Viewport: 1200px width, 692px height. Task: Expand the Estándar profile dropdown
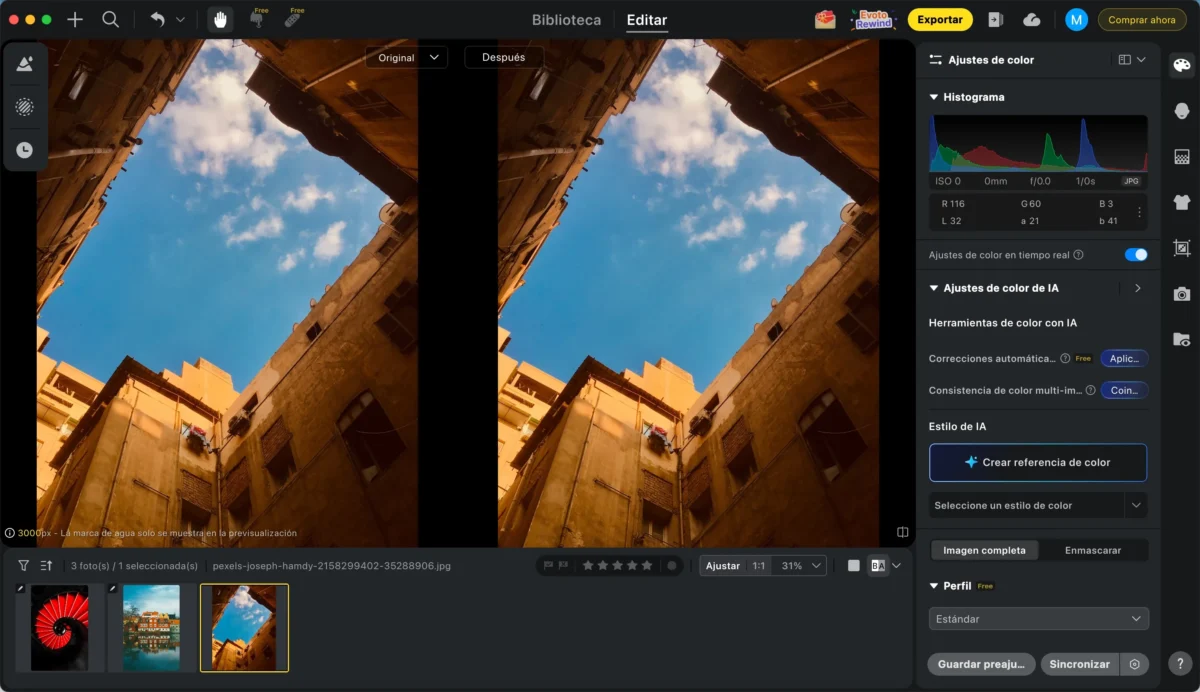click(x=1038, y=619)
